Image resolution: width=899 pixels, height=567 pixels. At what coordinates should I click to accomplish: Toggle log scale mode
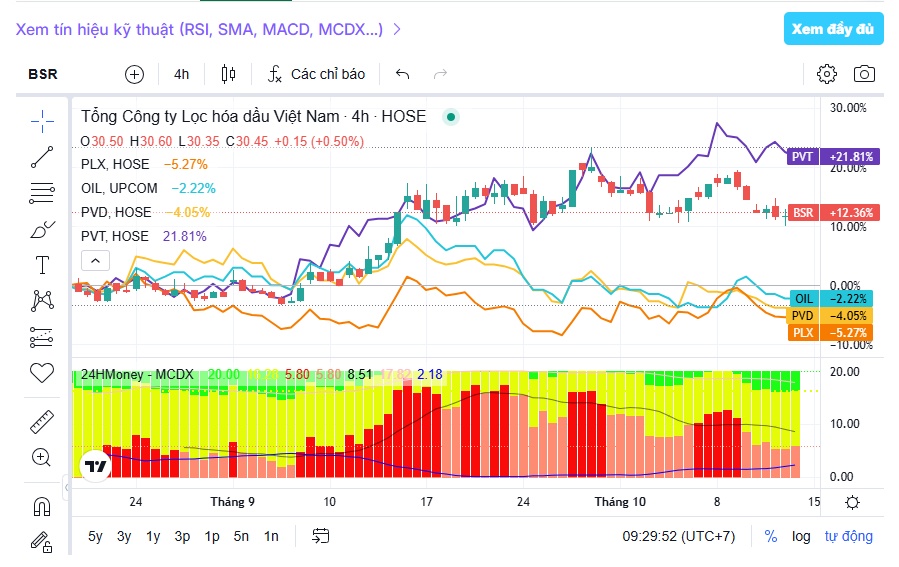801,536
